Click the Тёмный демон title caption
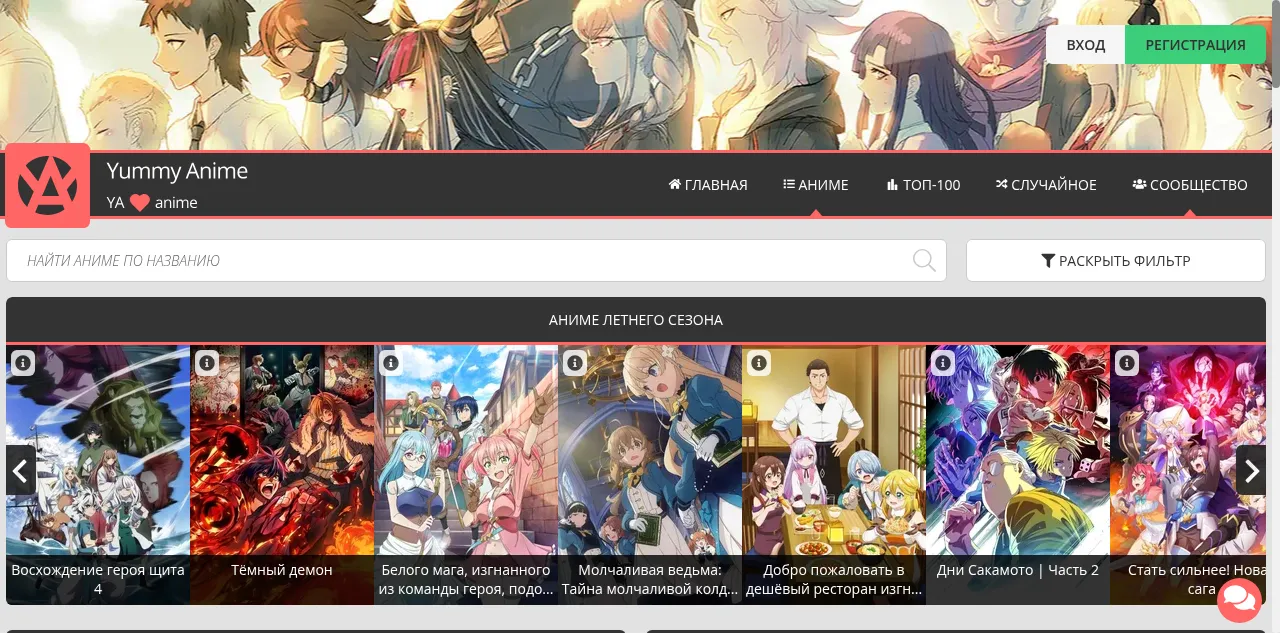The width and height of the screenshot is (1280, 633). point(282,570)
